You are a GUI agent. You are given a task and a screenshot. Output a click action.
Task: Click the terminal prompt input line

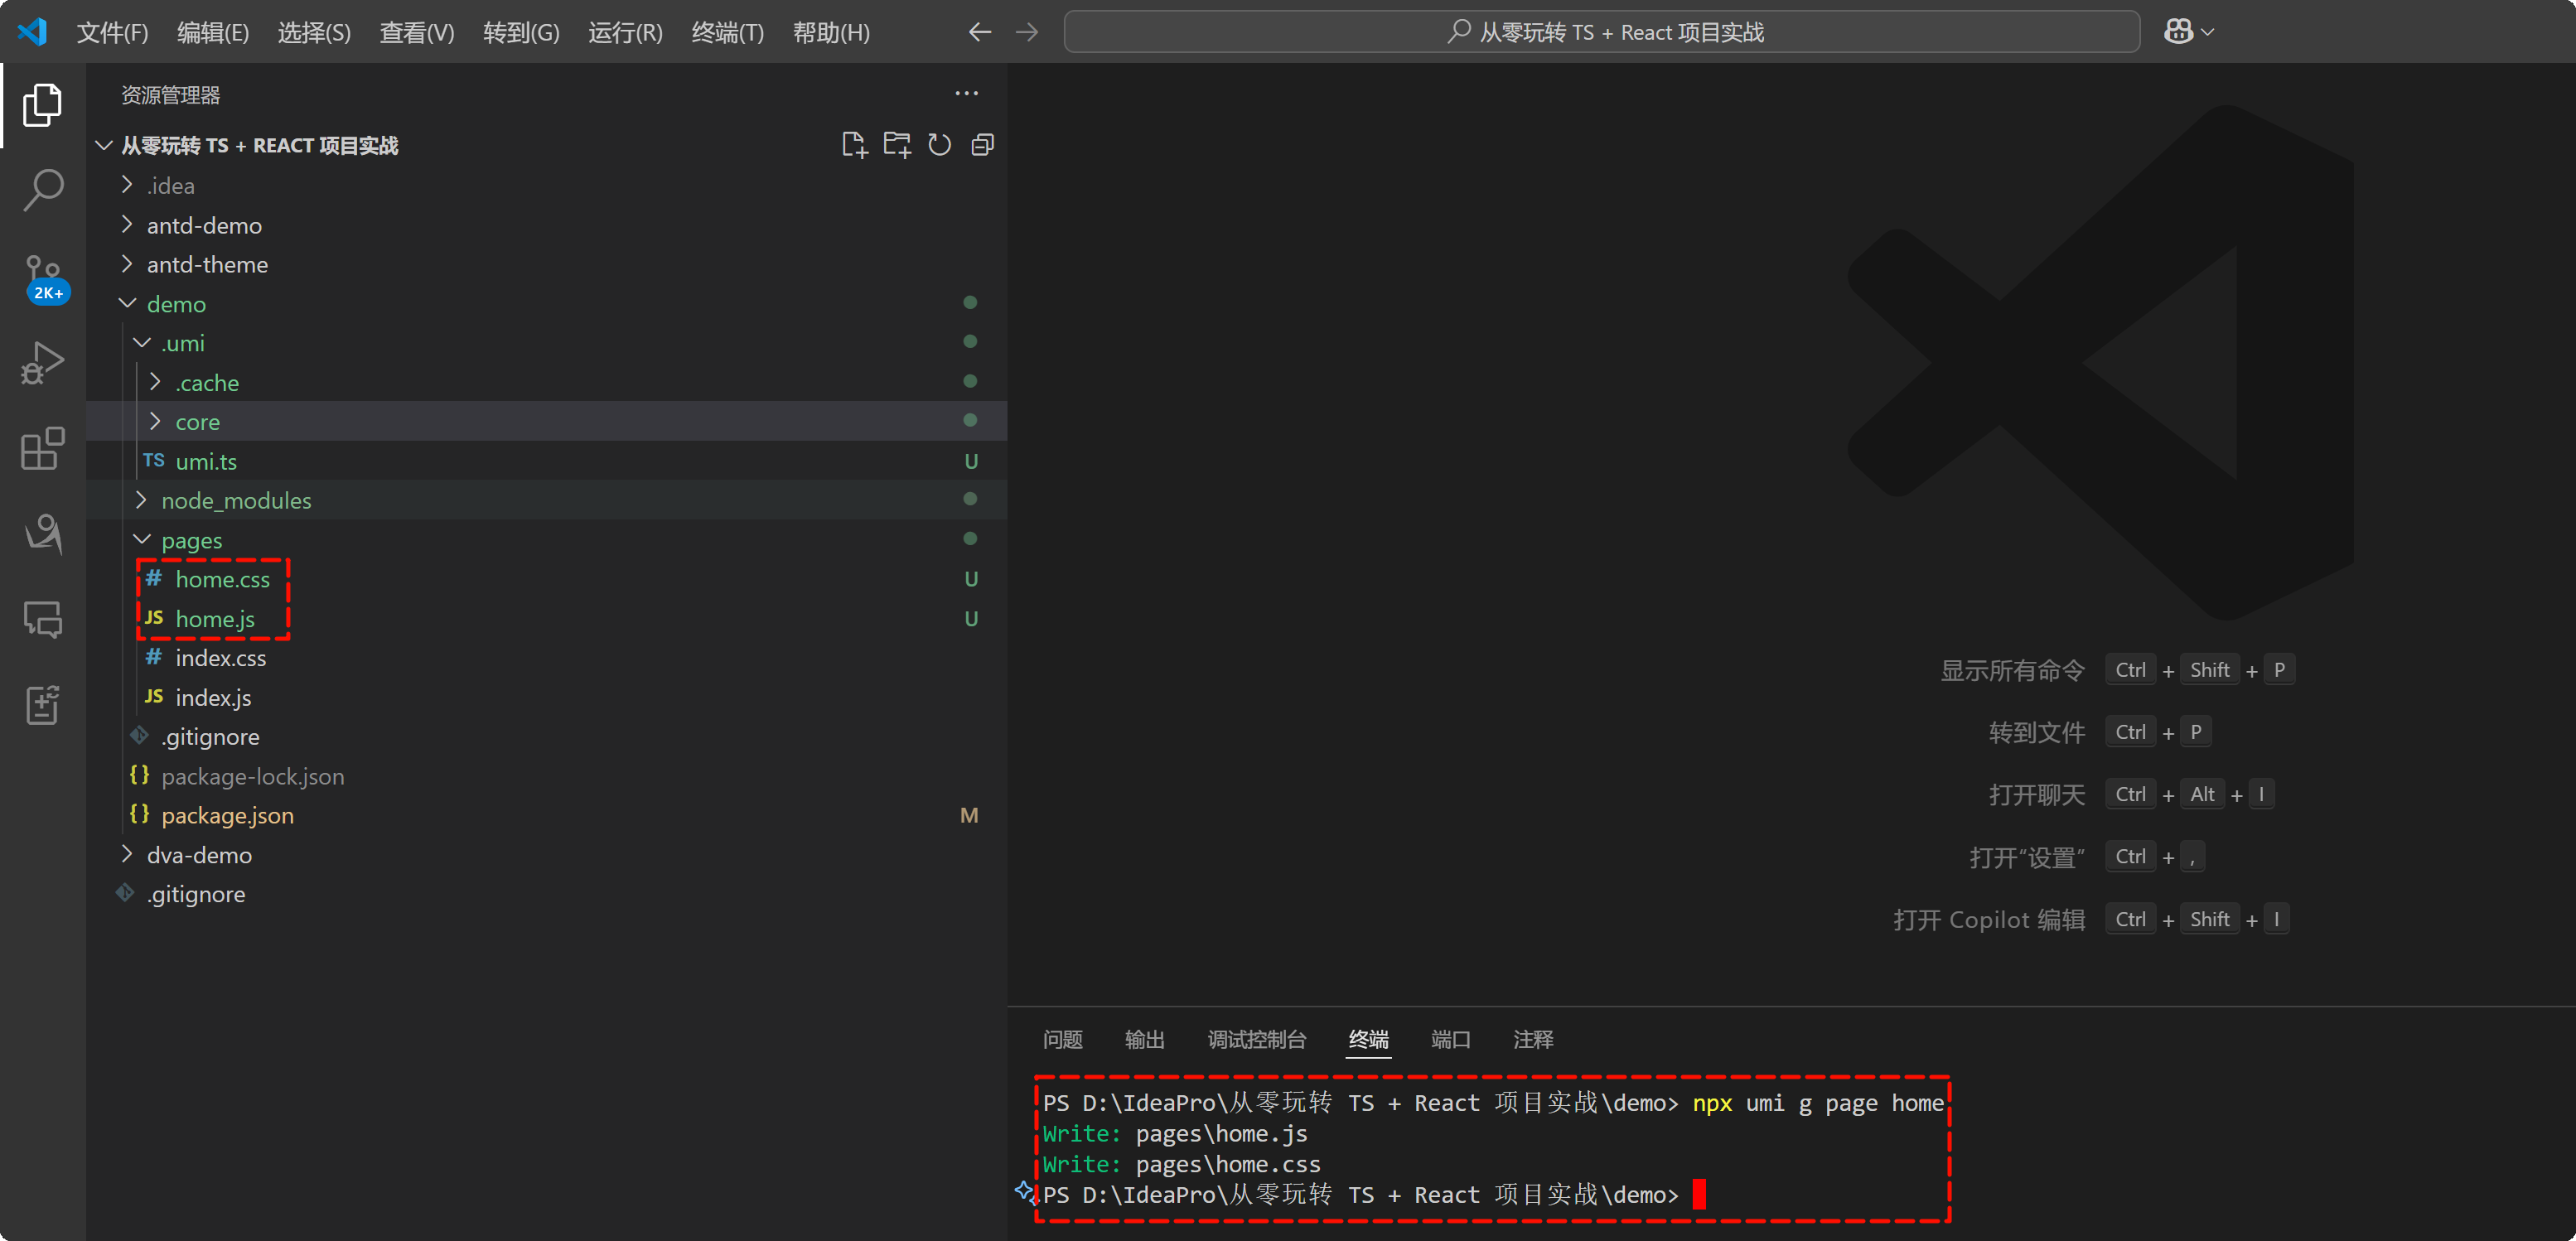pos(1373,1194)
